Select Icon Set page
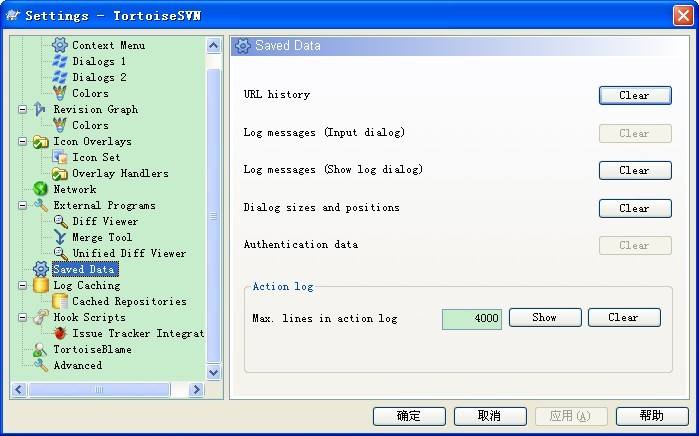Viewport: 699px width, 436px height. [96, 157]
